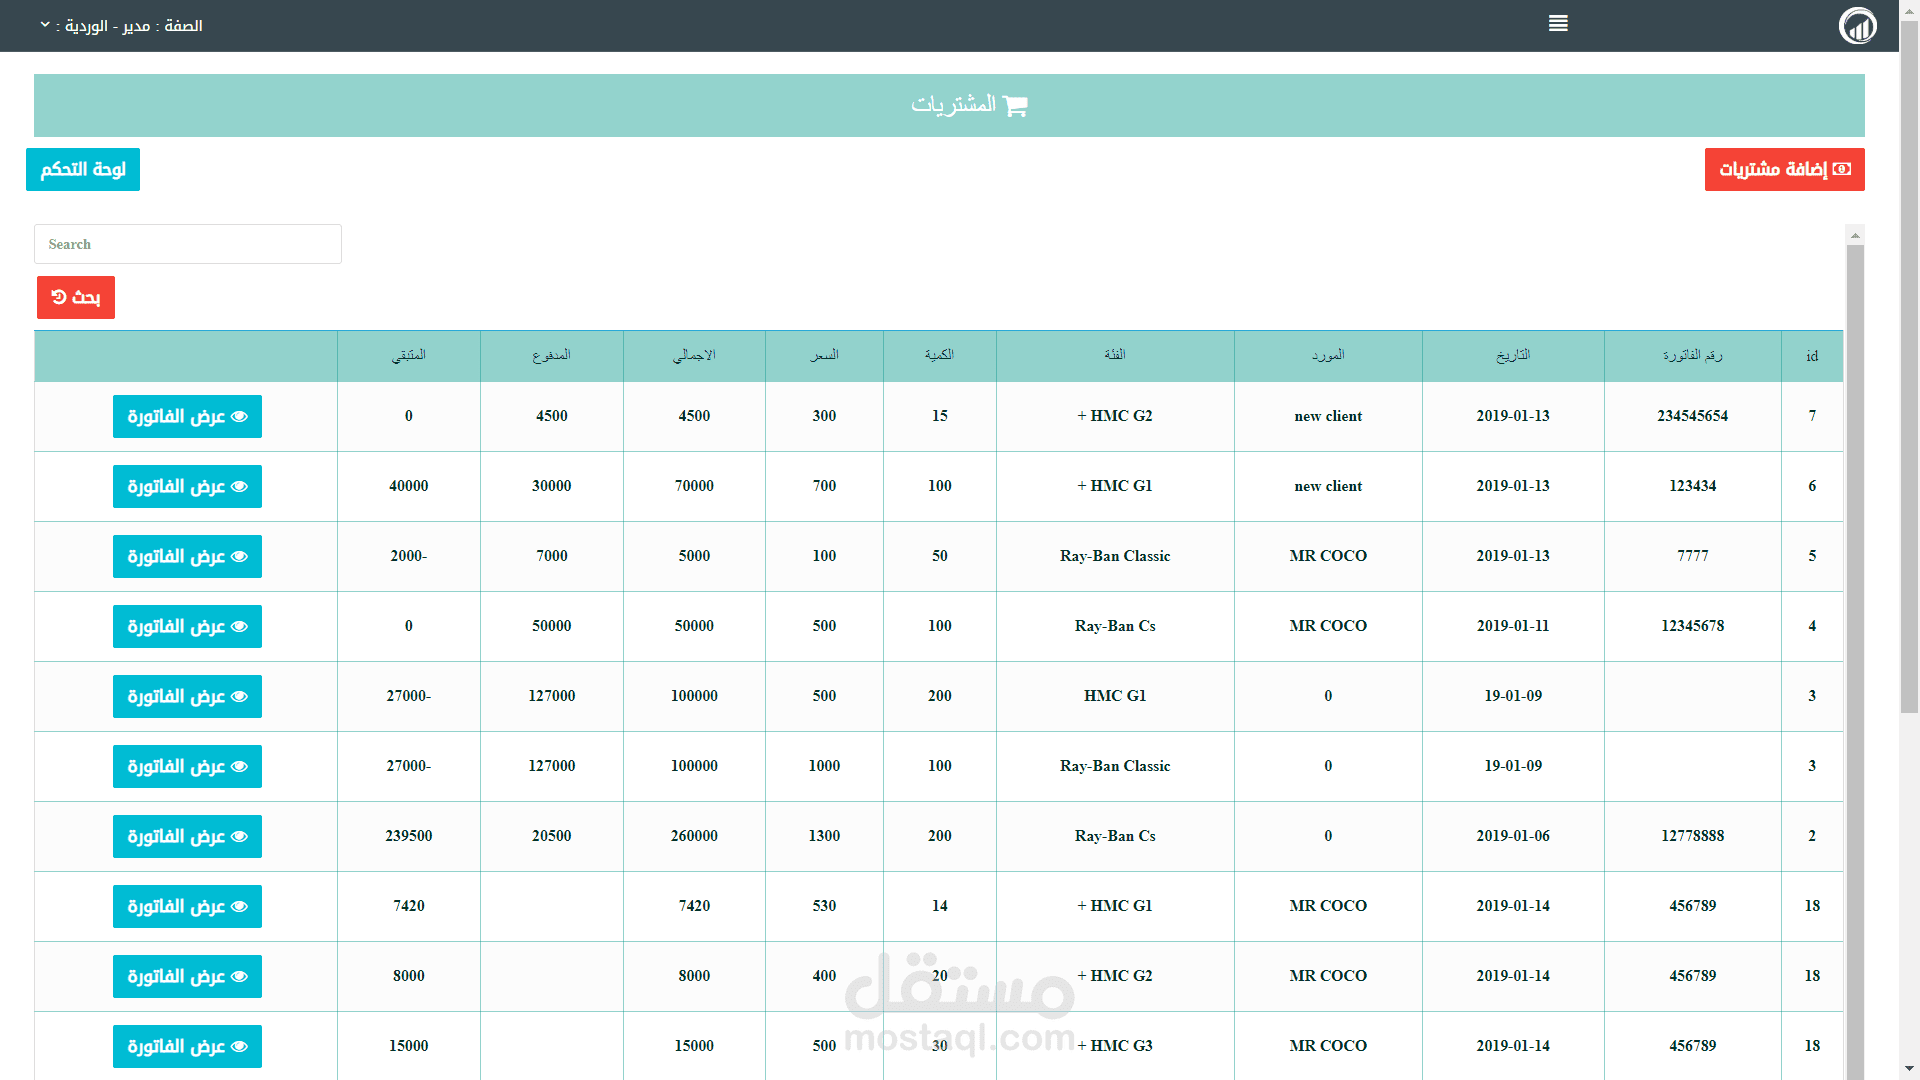Click the رقم الفاتورة column header
Image resolution: width=1920 pixels, height=1080 pixels.
tap(1692, 356)
